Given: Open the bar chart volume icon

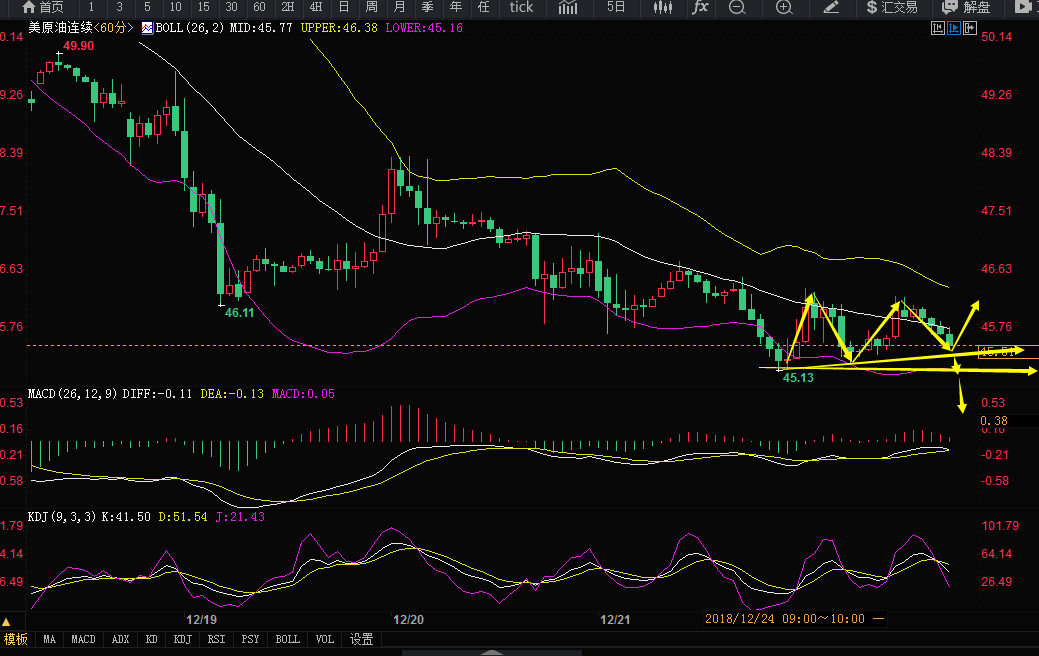Looking at the screenshot, I should point(568,7).
